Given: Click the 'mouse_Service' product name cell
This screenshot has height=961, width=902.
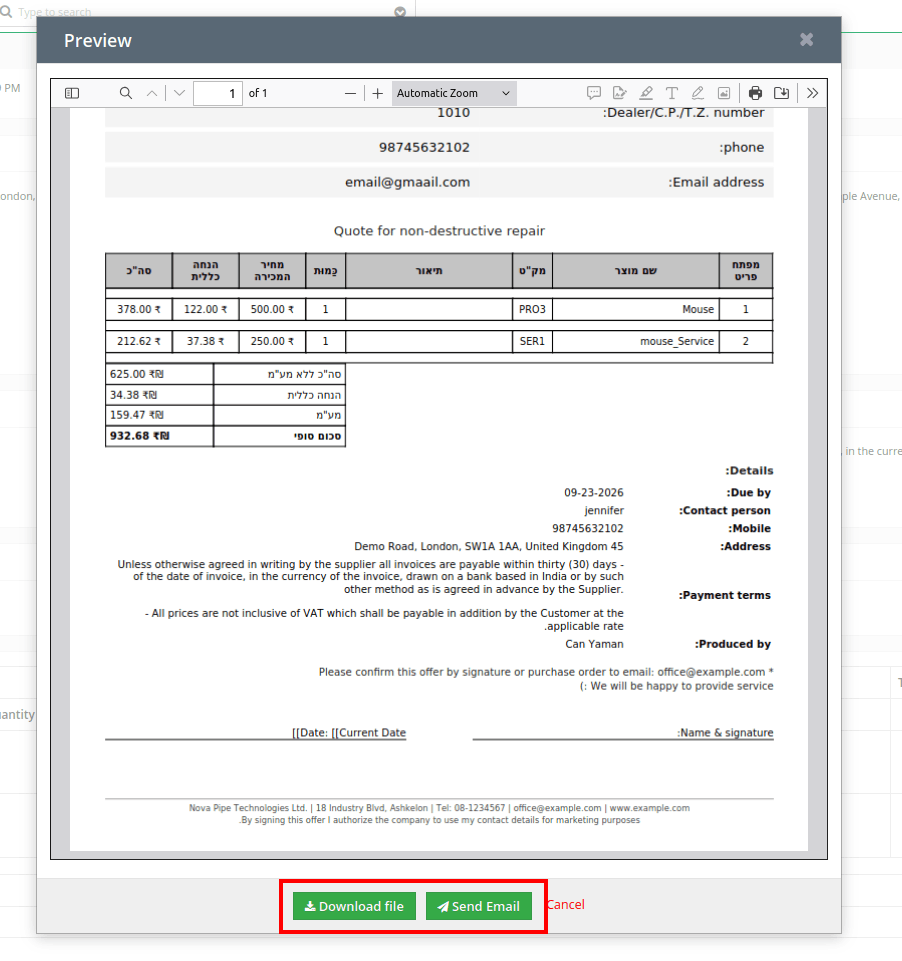Looking at the screenshot, I should (x=635, y=341).
